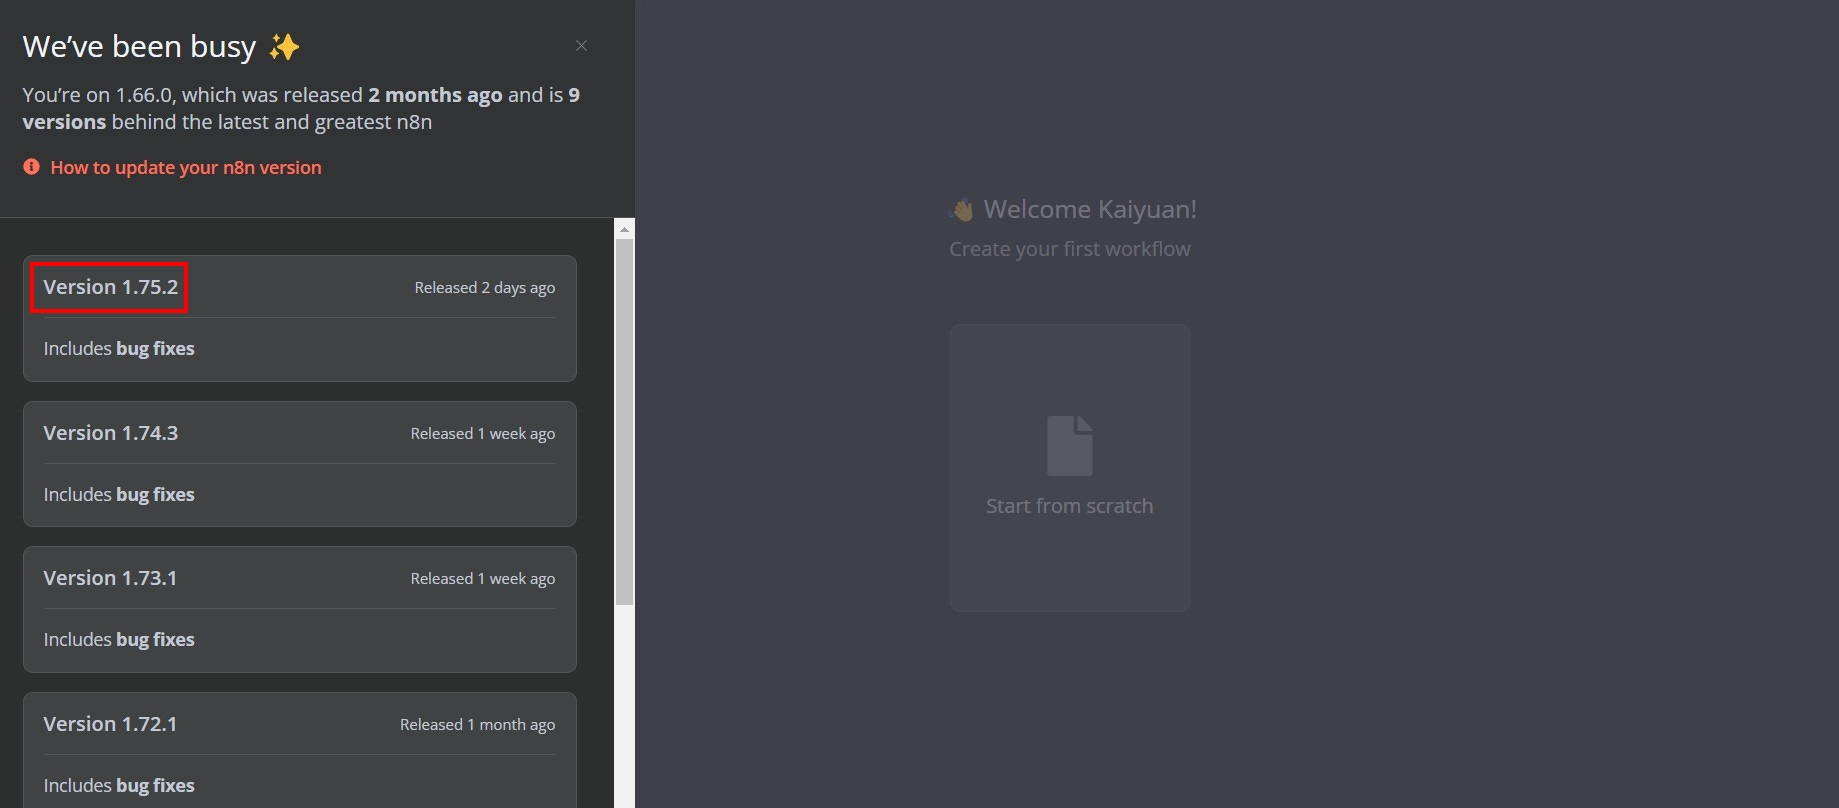Screen dimensions: 1839x808
Task: Click the red info icon beside update link
Action: click(32, 167)
